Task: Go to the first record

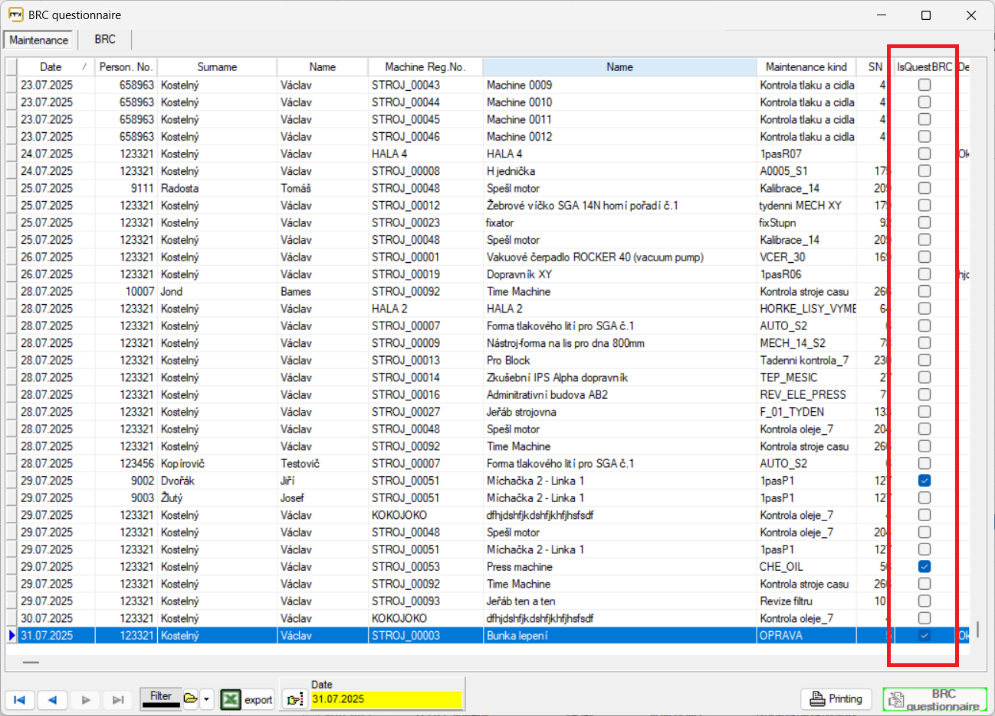Action: pos(20,699)
